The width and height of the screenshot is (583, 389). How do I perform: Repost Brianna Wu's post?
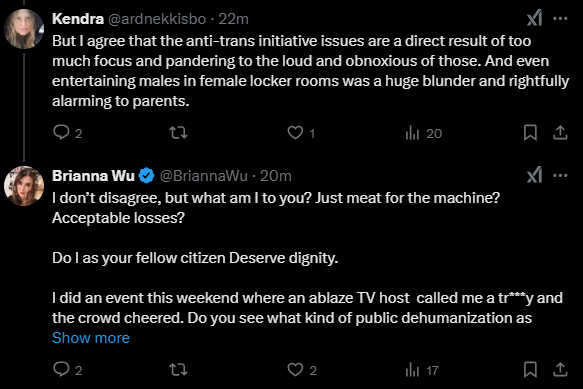pyautogui.click(x=178, y=369)
